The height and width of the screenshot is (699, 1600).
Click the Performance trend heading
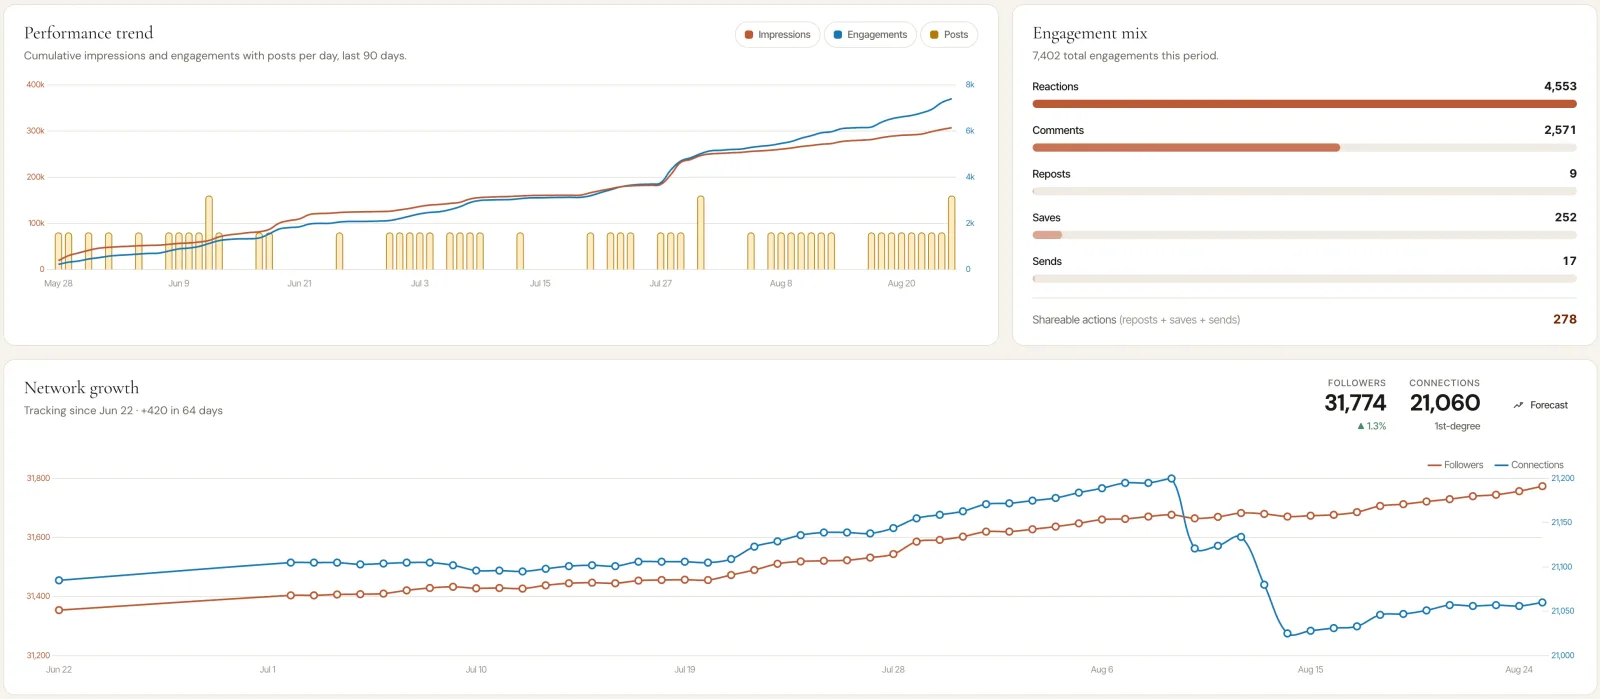[89, 33]
